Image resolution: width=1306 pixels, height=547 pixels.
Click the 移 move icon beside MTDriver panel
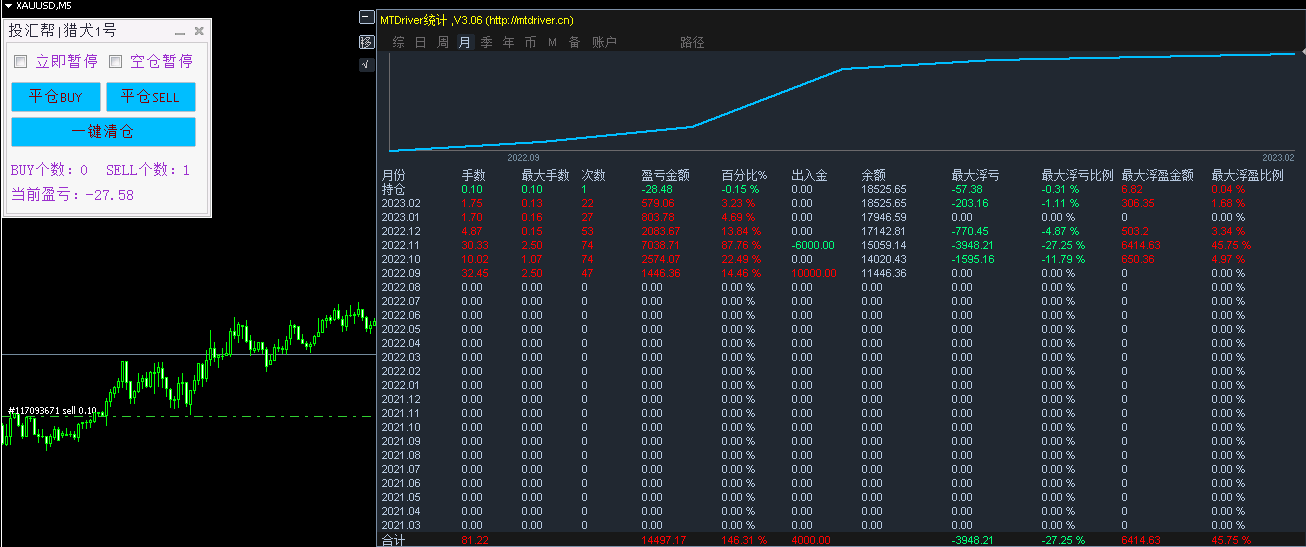pos(366,42)
